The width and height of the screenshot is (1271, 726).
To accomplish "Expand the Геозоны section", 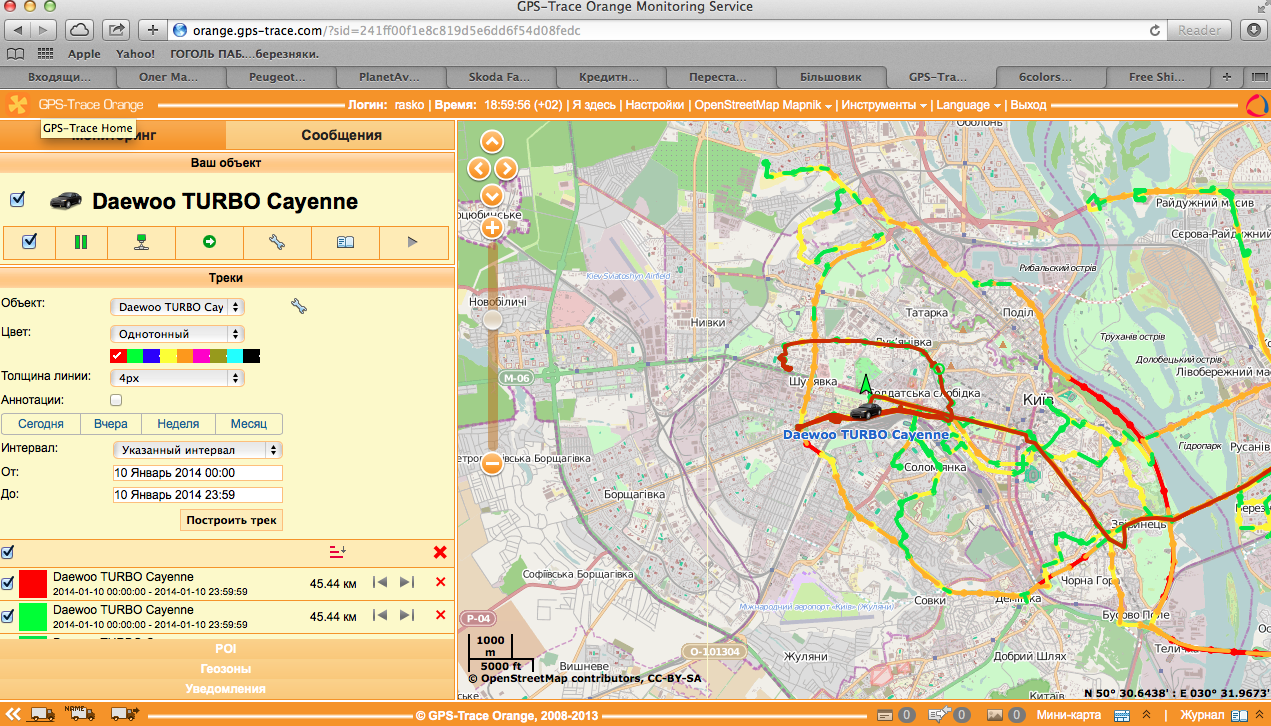I will click(x=226, y=669).
